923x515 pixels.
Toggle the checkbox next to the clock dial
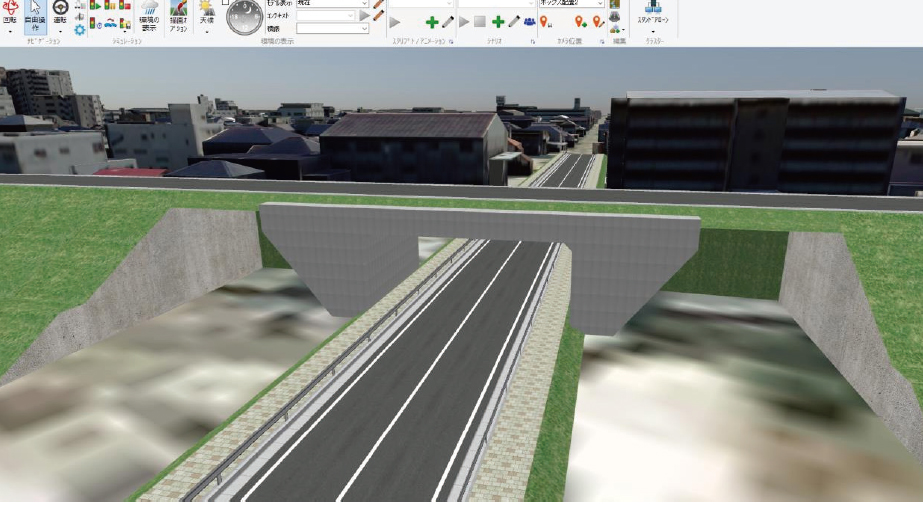click(x=225, y=2)
